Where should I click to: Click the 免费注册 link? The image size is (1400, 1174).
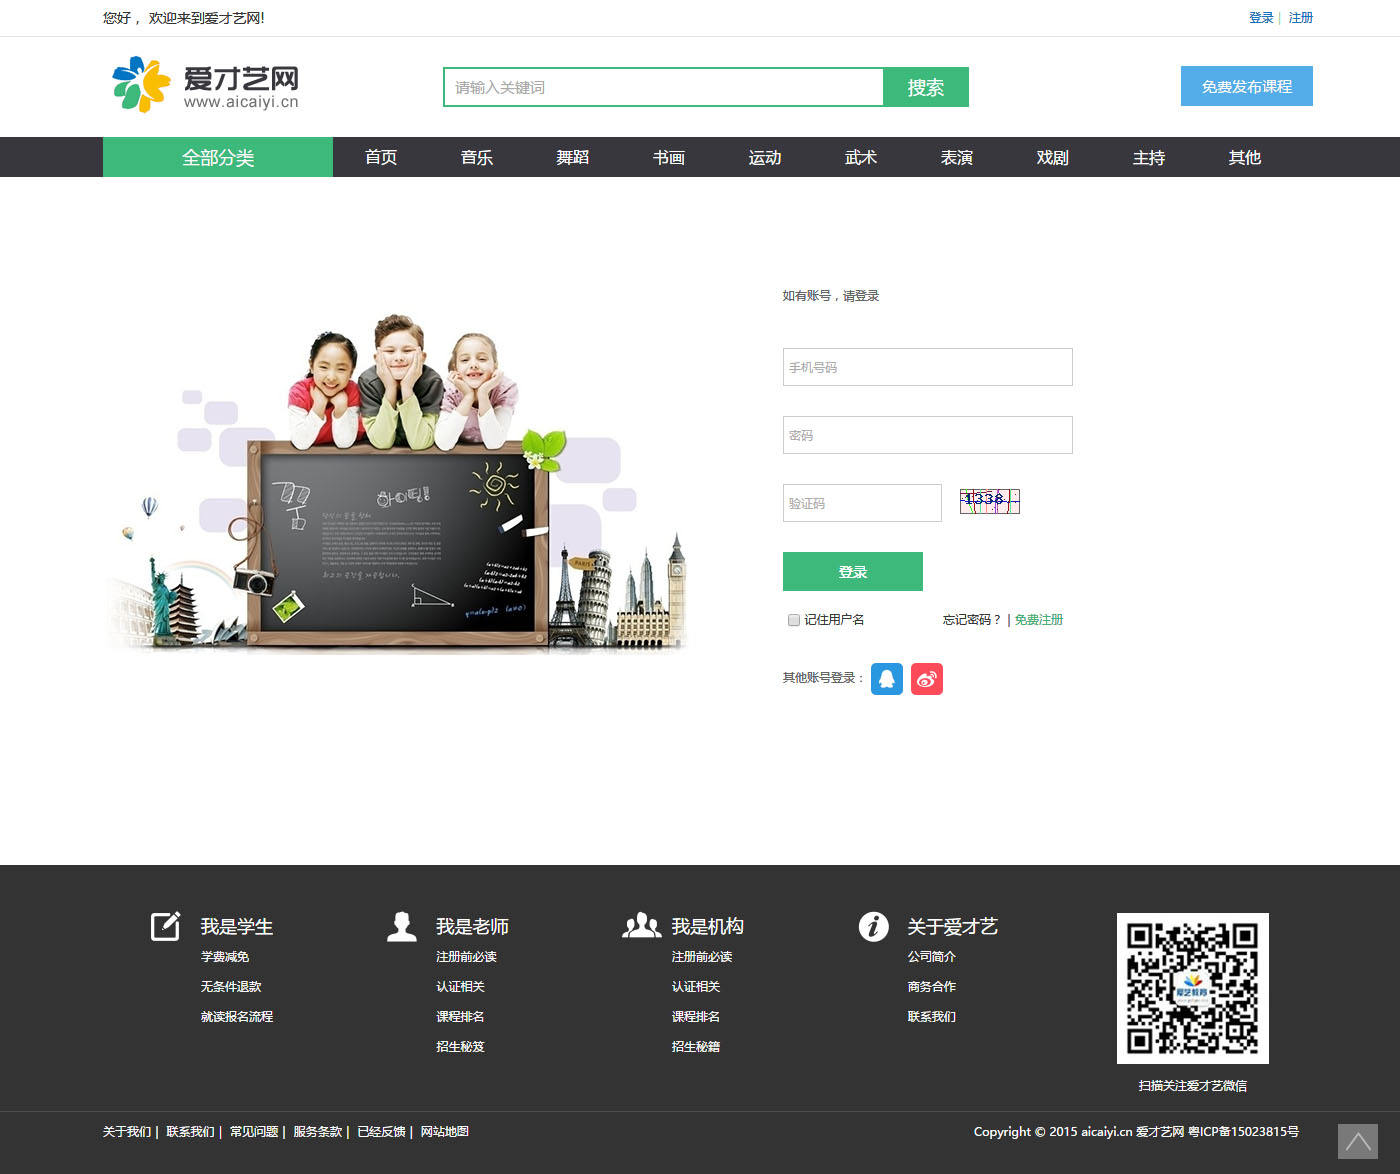coord(1039,620)
